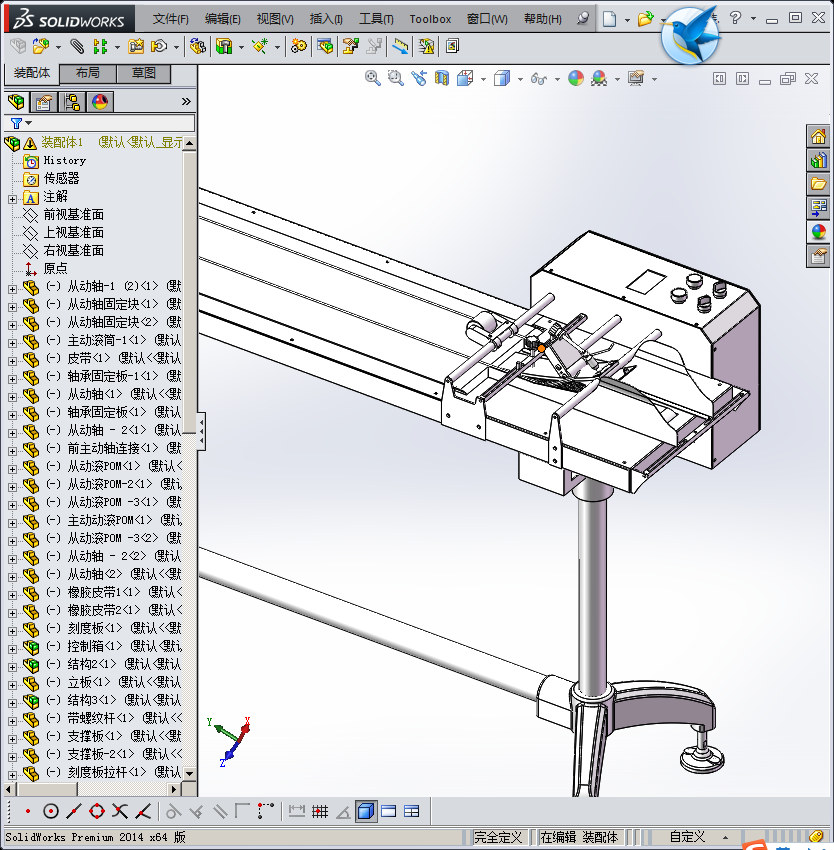Select the 前视基准面 plane
The width and height of the screenshot is (834, 850).
pos(73,215)
